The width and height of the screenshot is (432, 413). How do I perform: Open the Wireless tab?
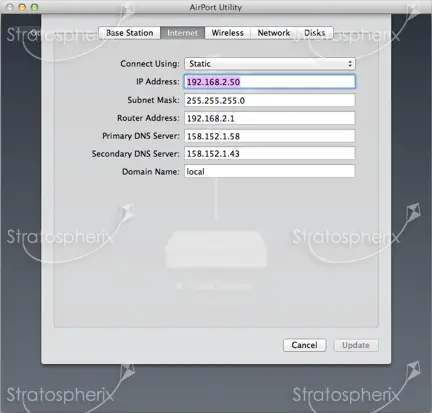(x=227, y=33)
